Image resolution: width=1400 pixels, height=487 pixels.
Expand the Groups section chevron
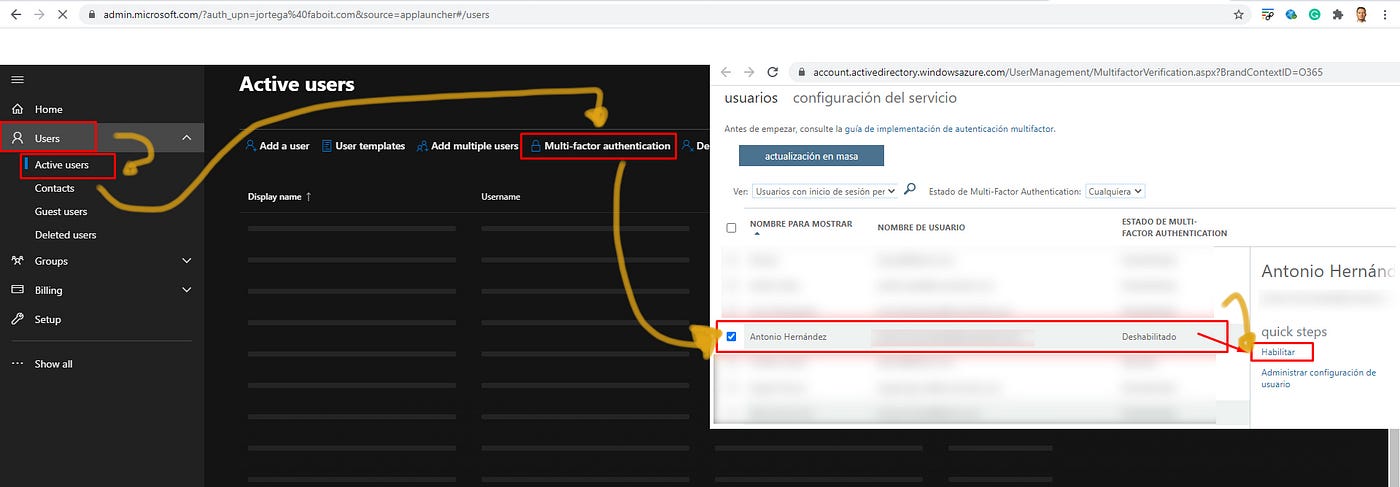click(187, 261)
